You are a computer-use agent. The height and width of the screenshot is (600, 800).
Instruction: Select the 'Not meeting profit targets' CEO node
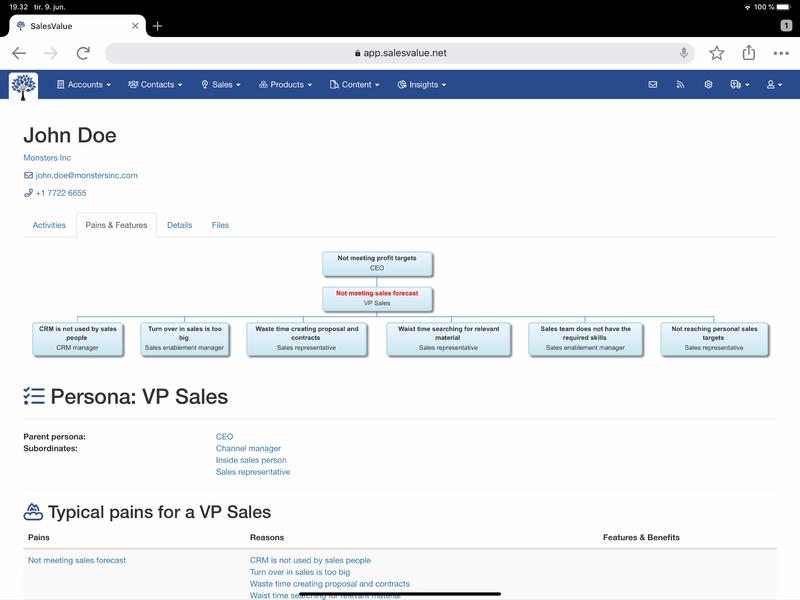coord(377,263)
